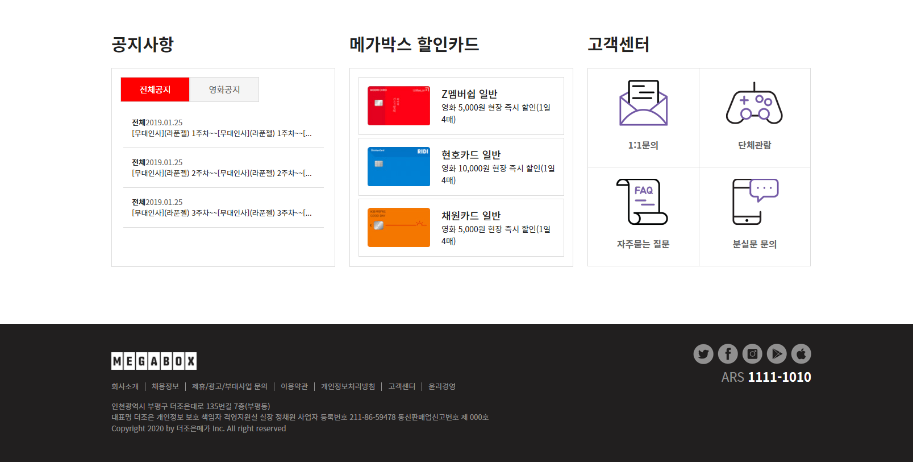Open the 윤리경영 footer link
Viewport: 913px width, 462px height.
[442, 386]
